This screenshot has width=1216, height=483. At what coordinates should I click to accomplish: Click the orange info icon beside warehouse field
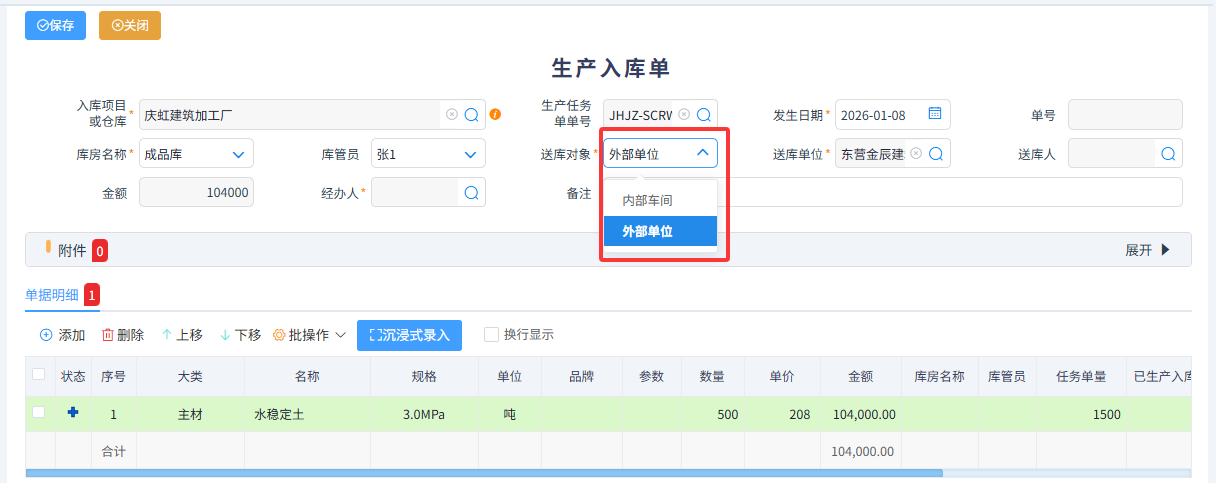pyautogui.click(x=495, y=115)
